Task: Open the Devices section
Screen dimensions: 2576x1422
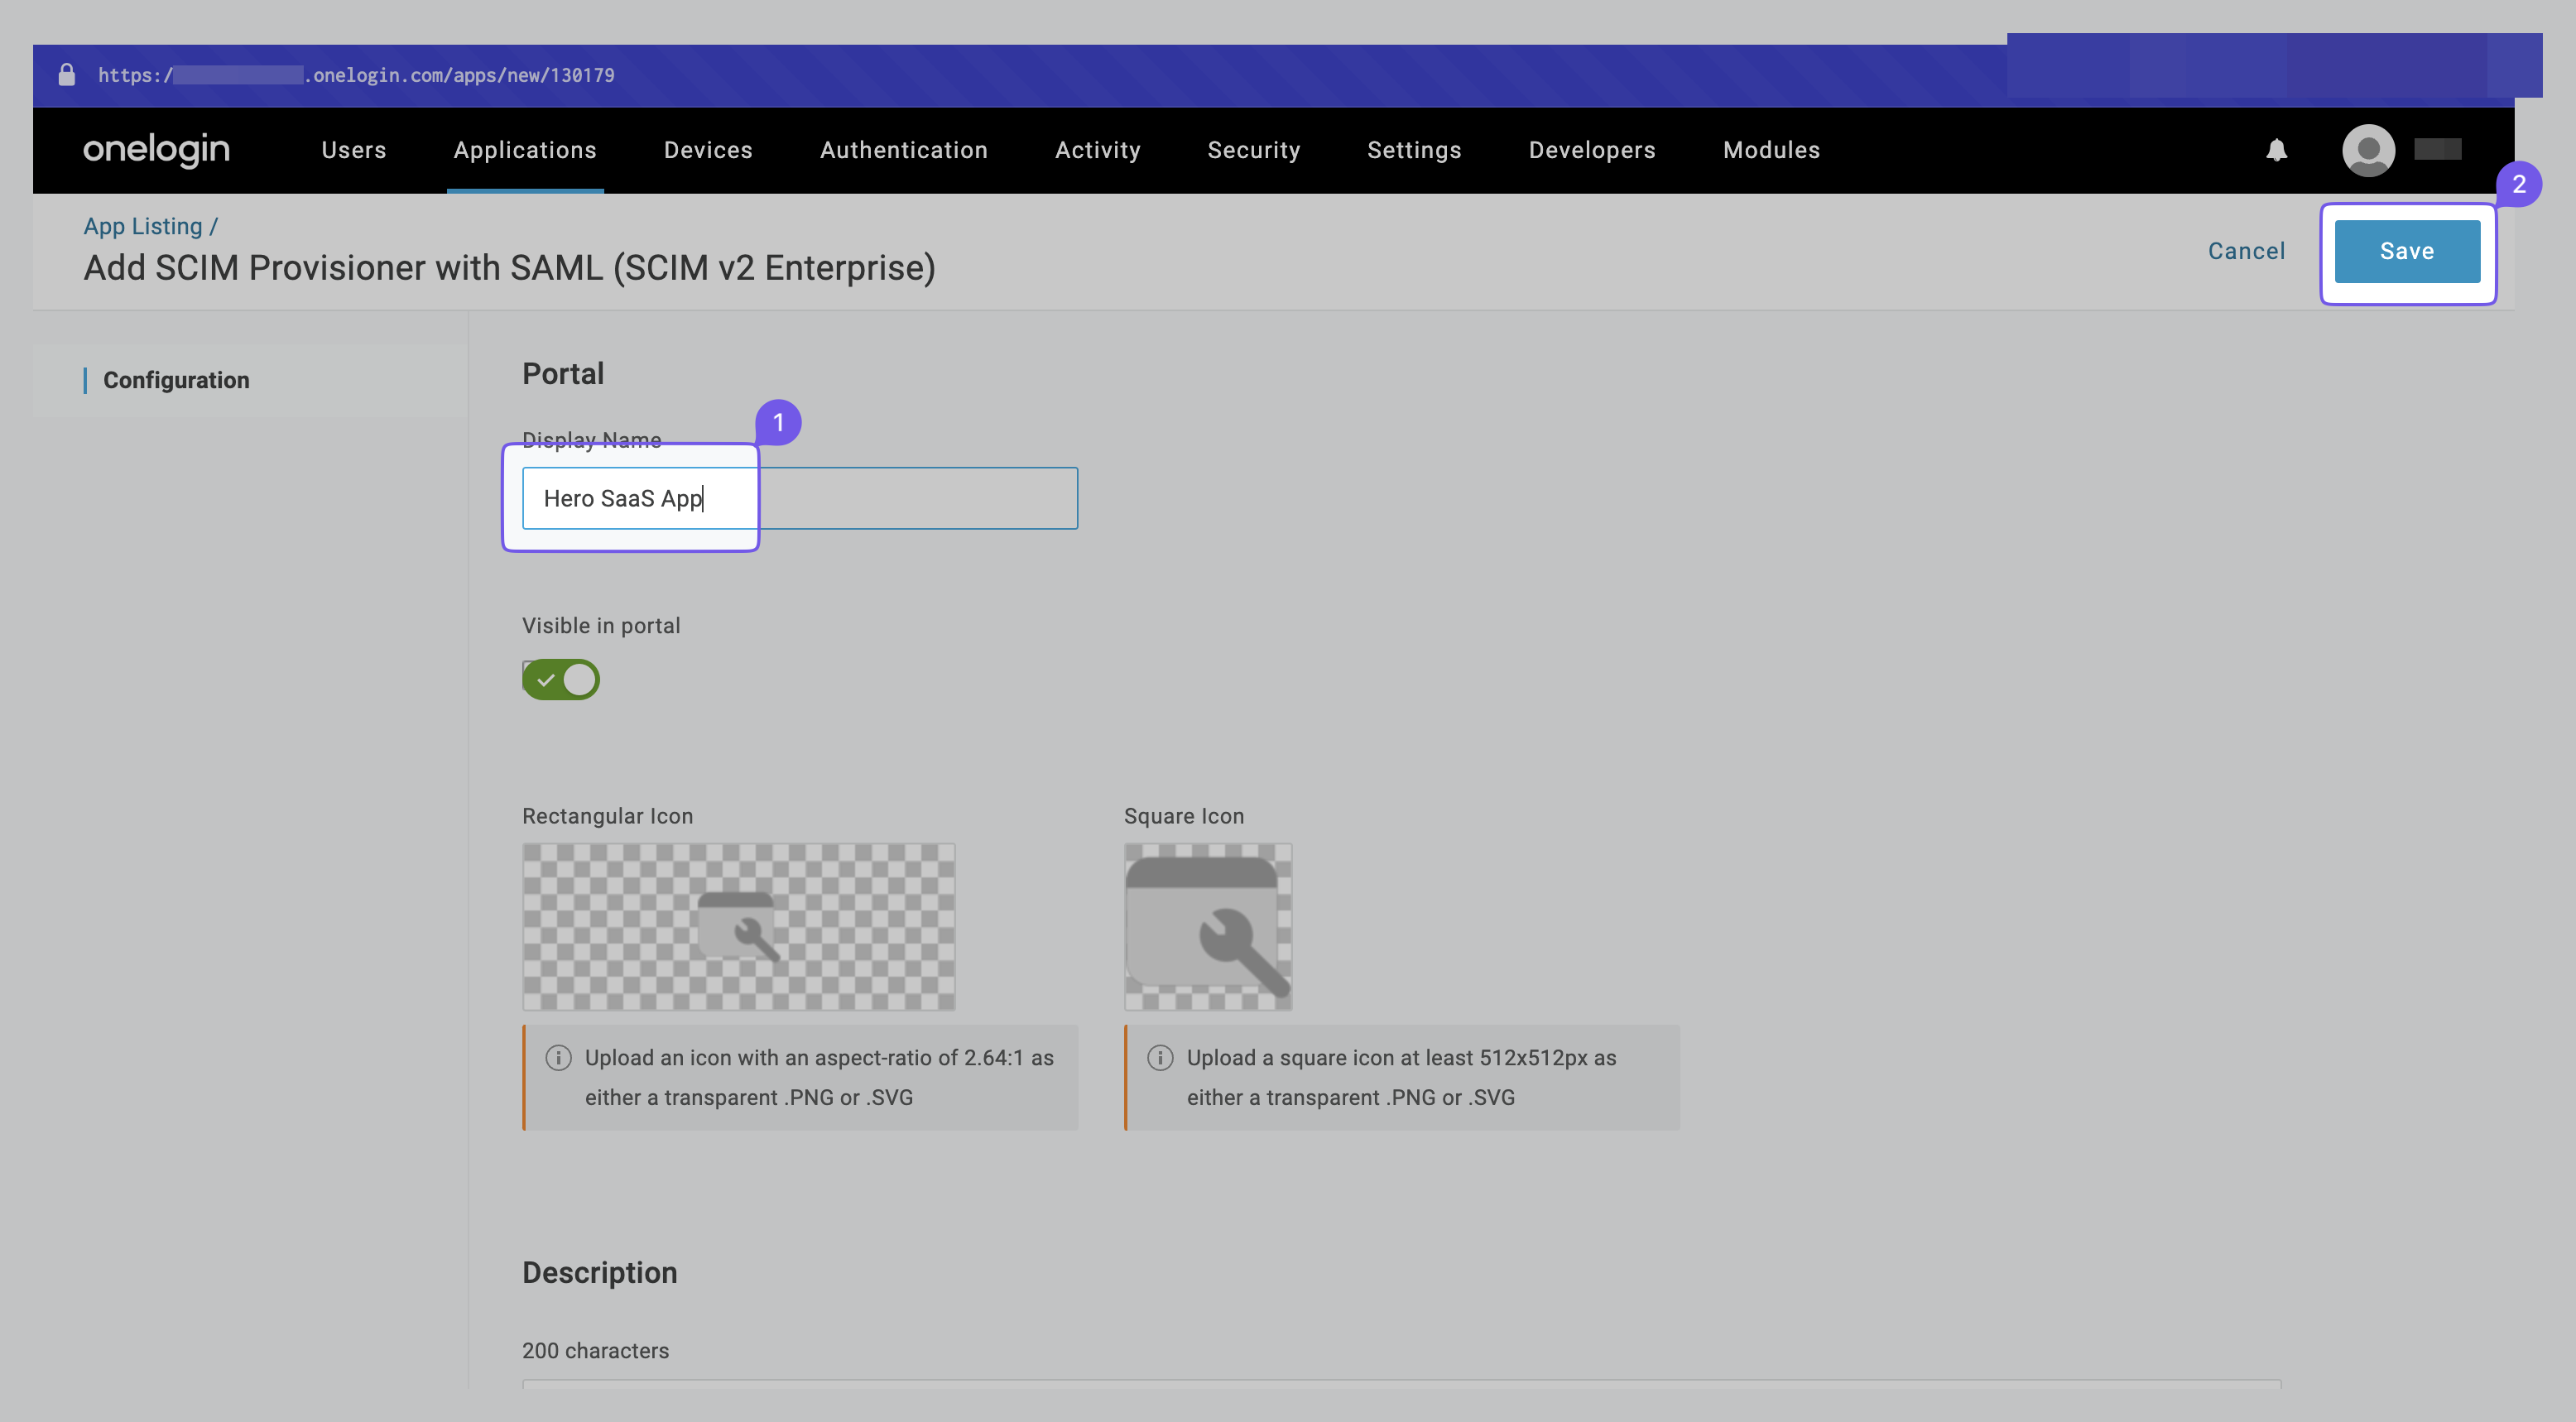Action: tap(708, 150)
